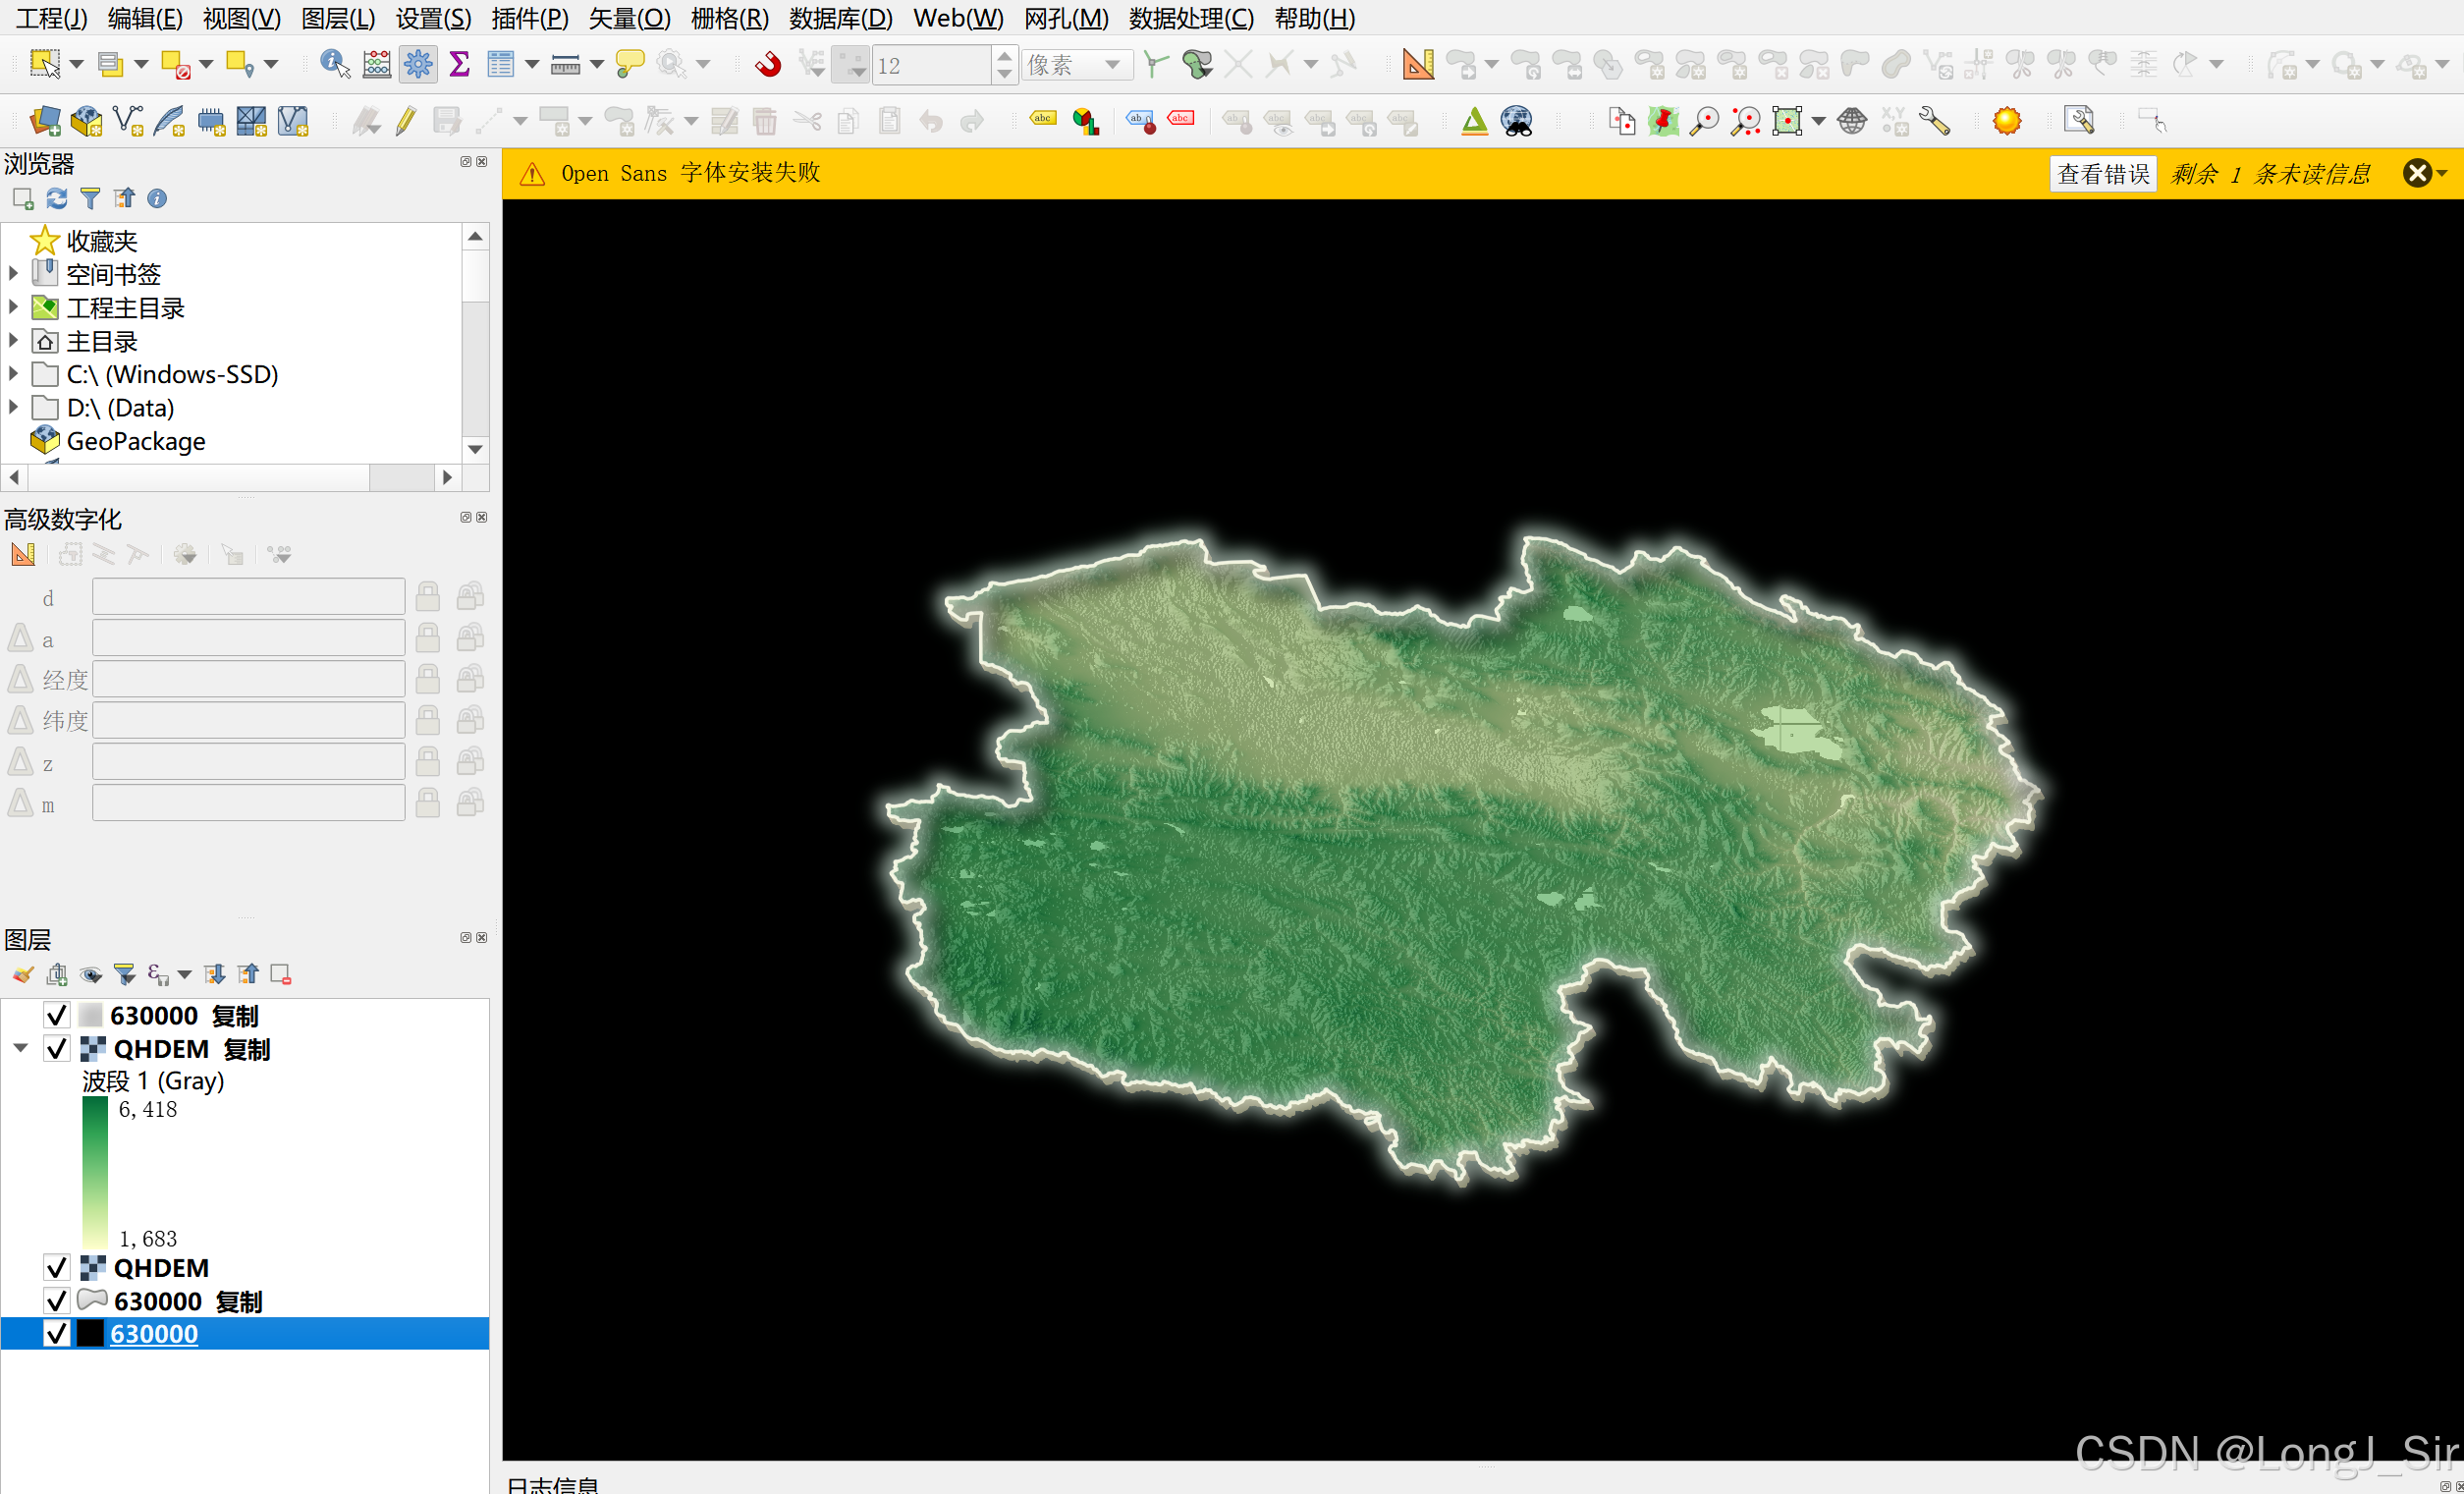Collapse the QHDEM 复制 layer legend

pos(21,1048)
